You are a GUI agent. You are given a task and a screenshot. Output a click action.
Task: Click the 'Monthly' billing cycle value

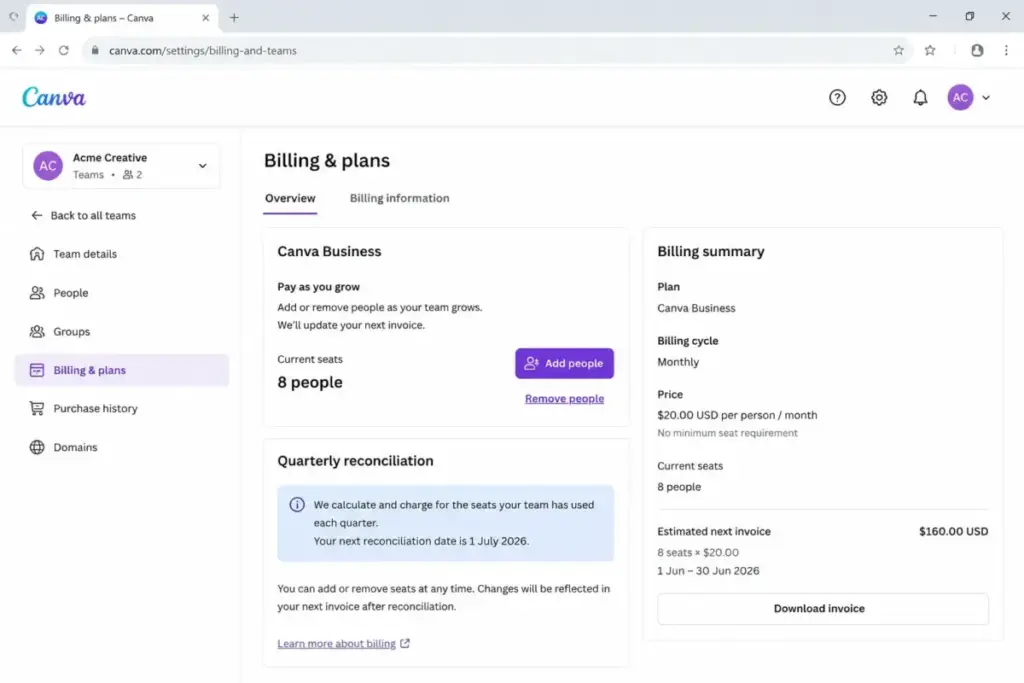pyautogui.click(x=678, y=362)
